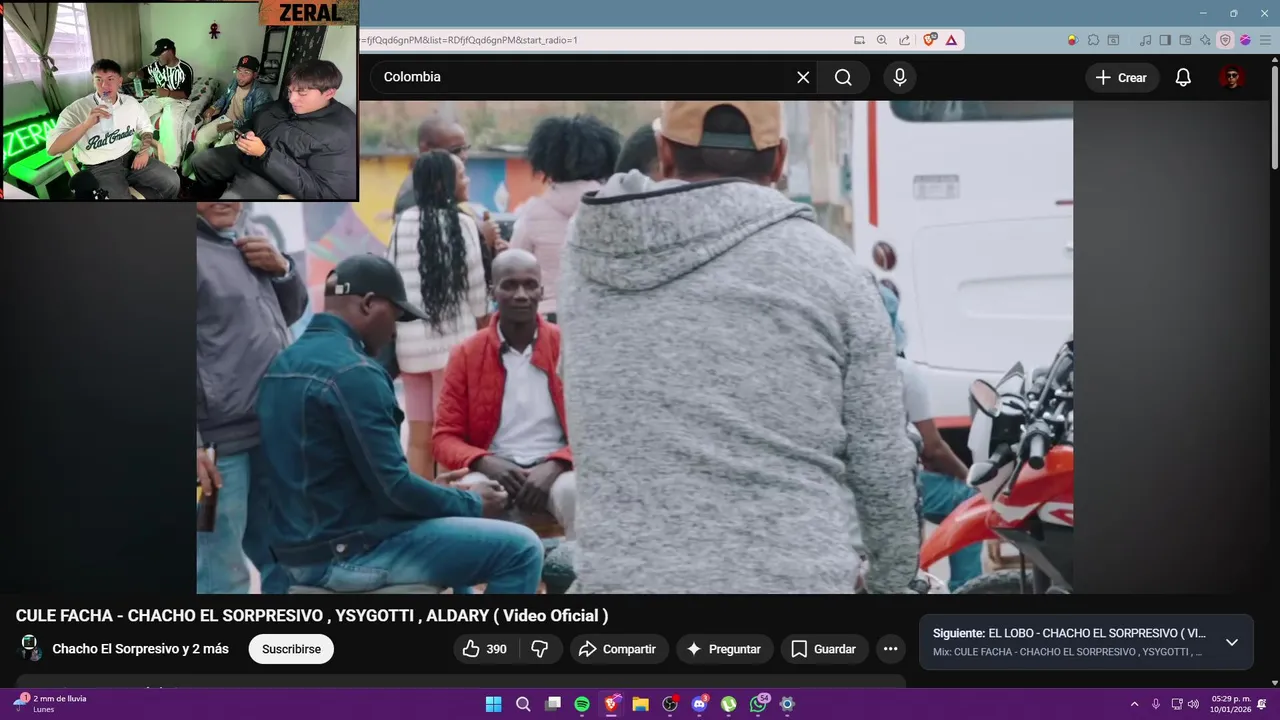Click the page vertical scrollbar thumb
This screenshot has height=720, width=1280.
point(1274,116)
